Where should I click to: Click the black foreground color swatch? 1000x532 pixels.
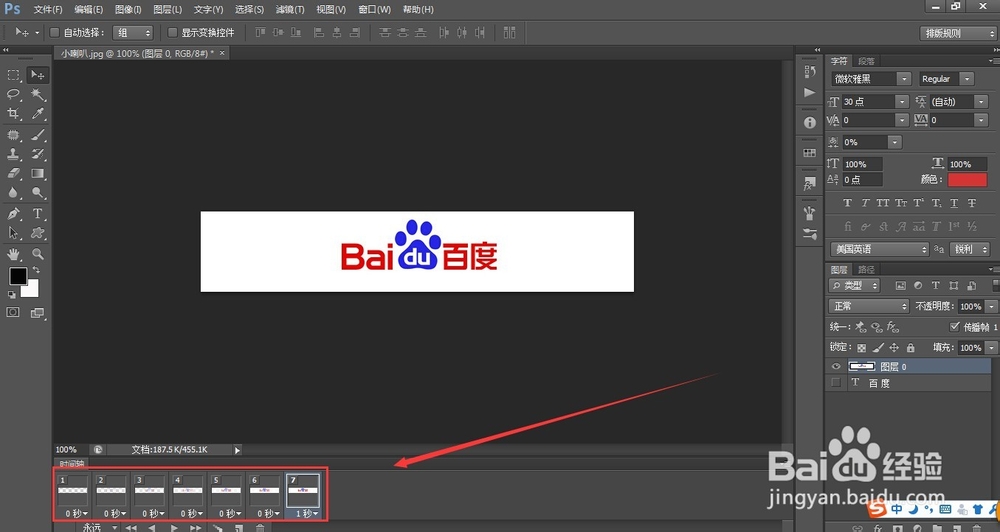coord(18,276)
